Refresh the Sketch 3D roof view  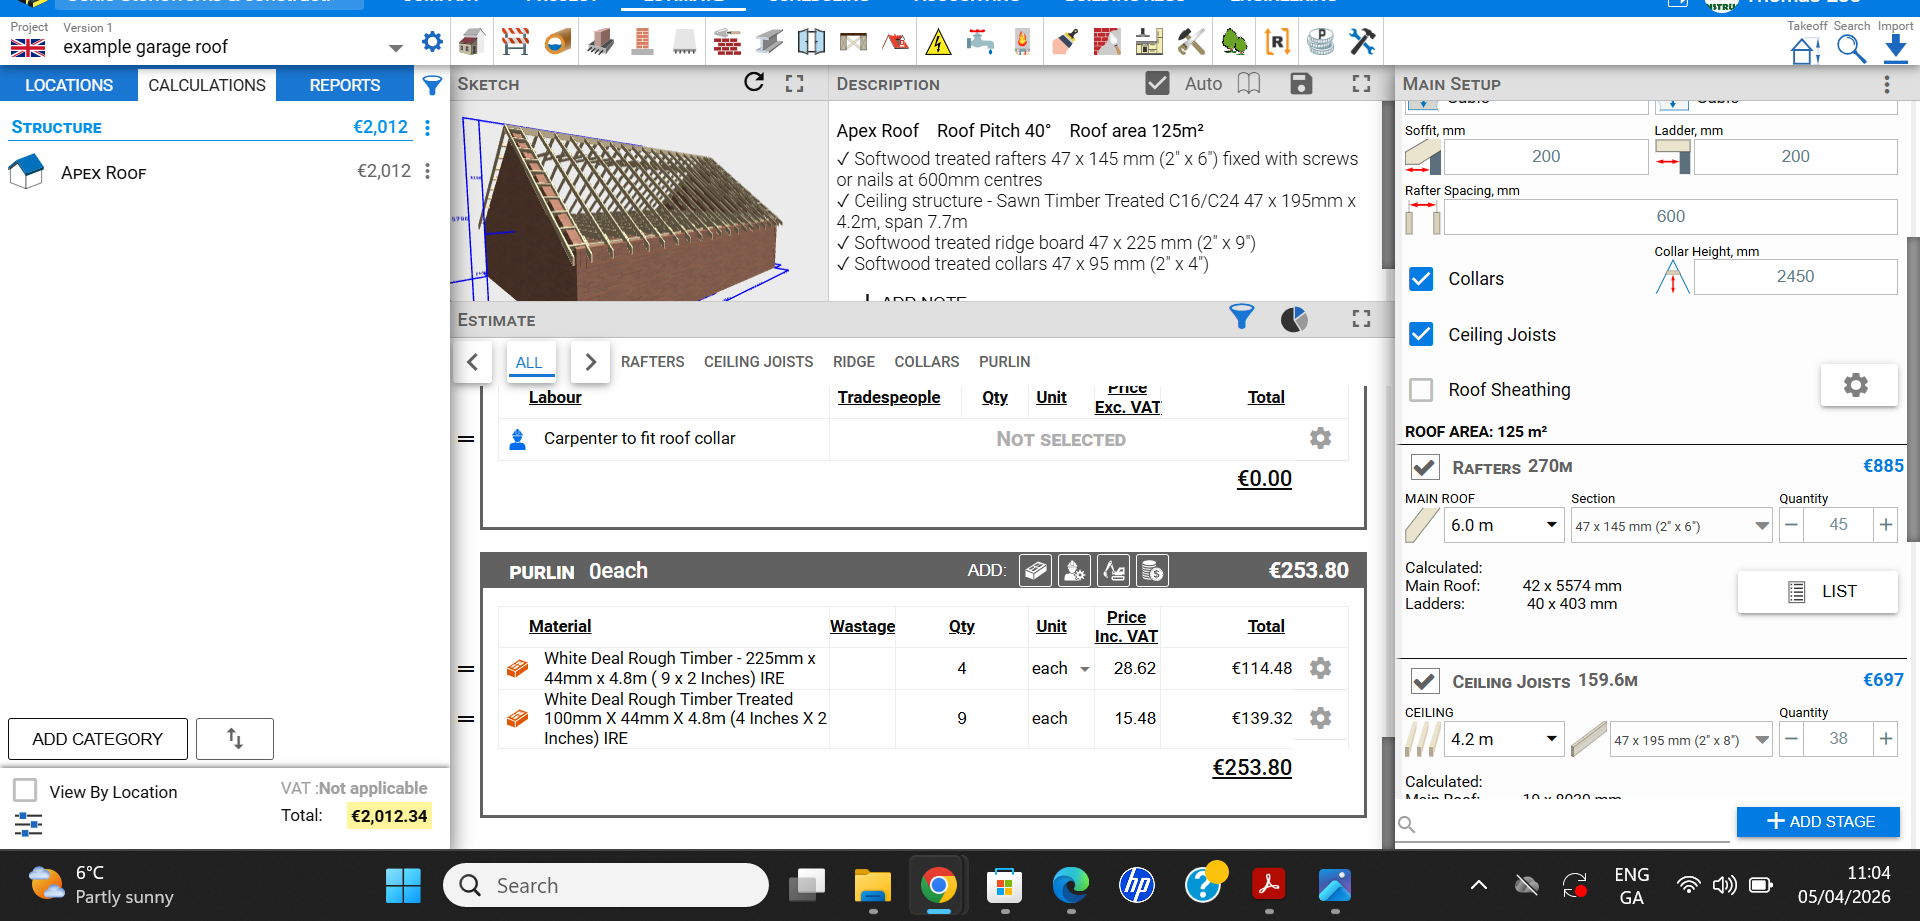pos(754,83)
